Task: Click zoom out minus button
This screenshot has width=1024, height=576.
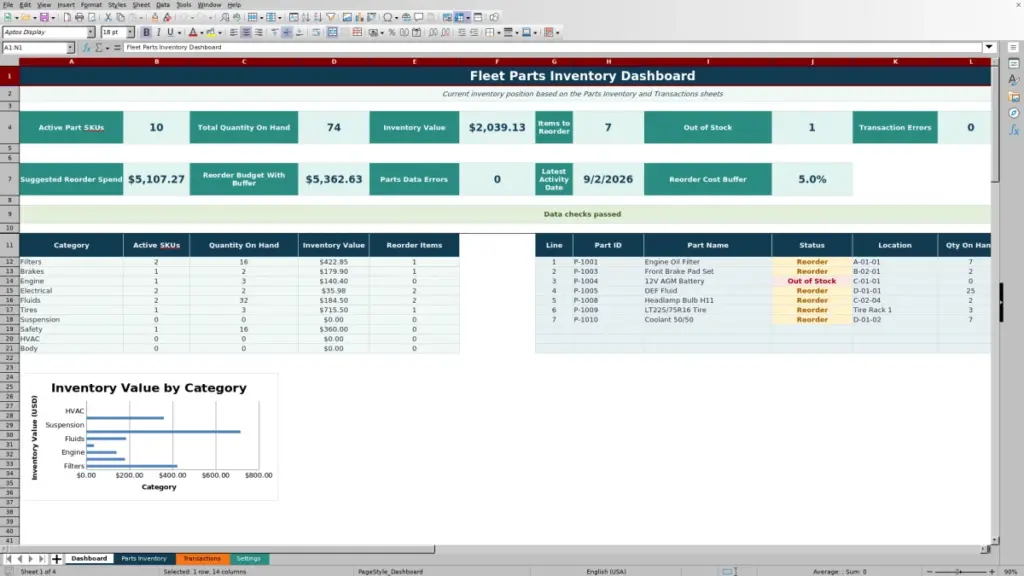Action: [929, 571]
